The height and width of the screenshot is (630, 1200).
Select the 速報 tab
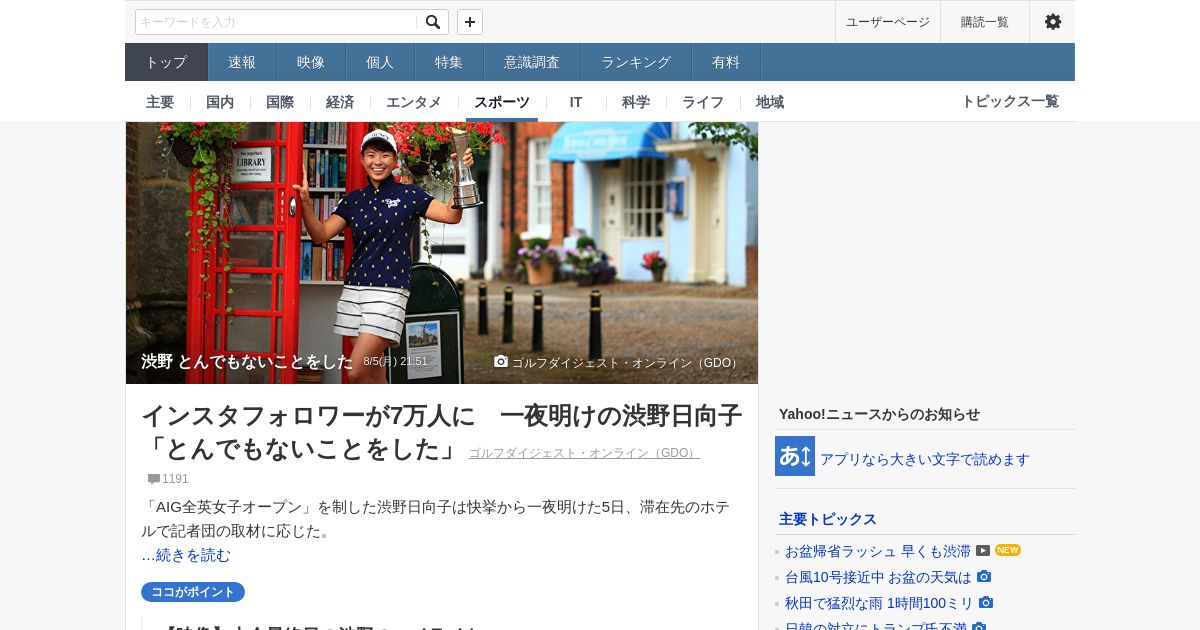tap(242, 62)
